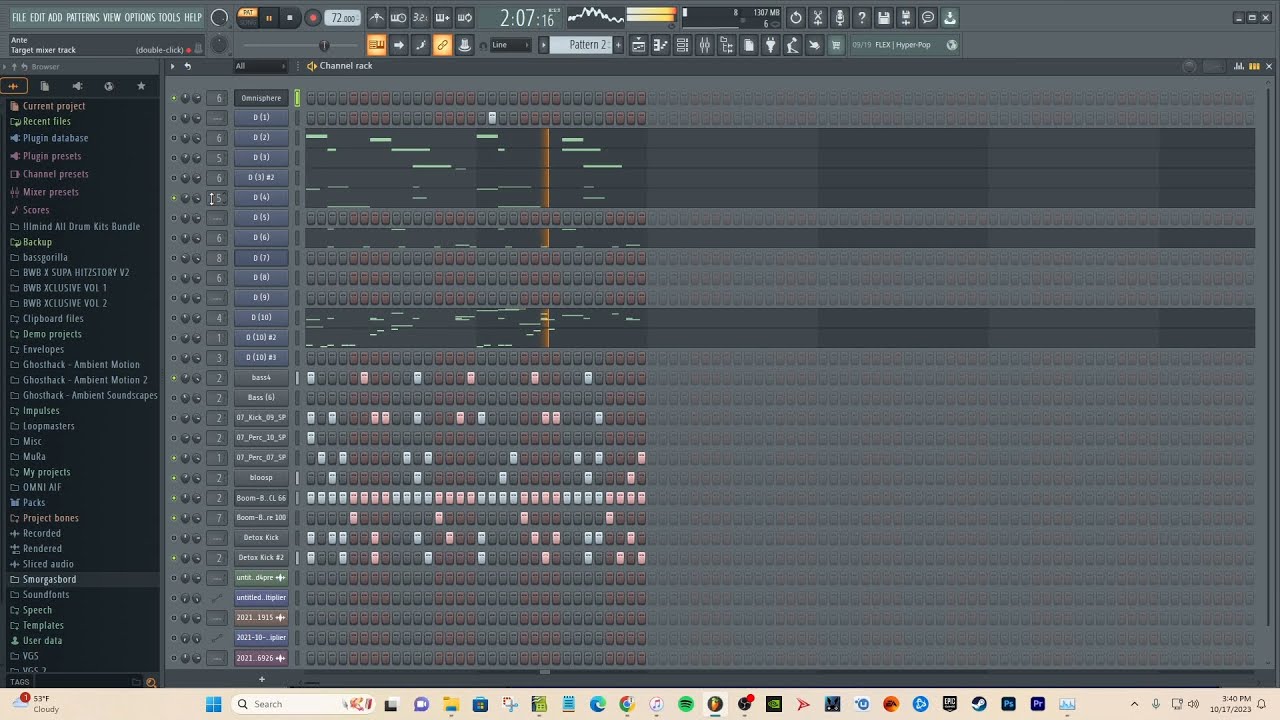Image resolution: width=1280 pixels, height=720 pixels.
Task: Toggle mute LED for Detox Kick #2
Action: 174,558
